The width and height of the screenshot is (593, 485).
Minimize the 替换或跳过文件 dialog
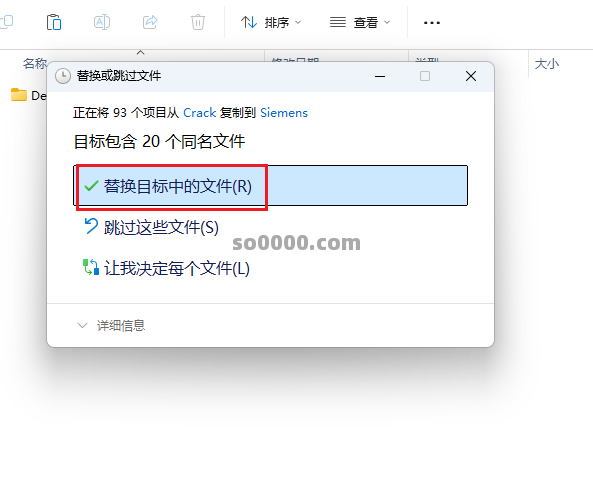click(380, 76)
